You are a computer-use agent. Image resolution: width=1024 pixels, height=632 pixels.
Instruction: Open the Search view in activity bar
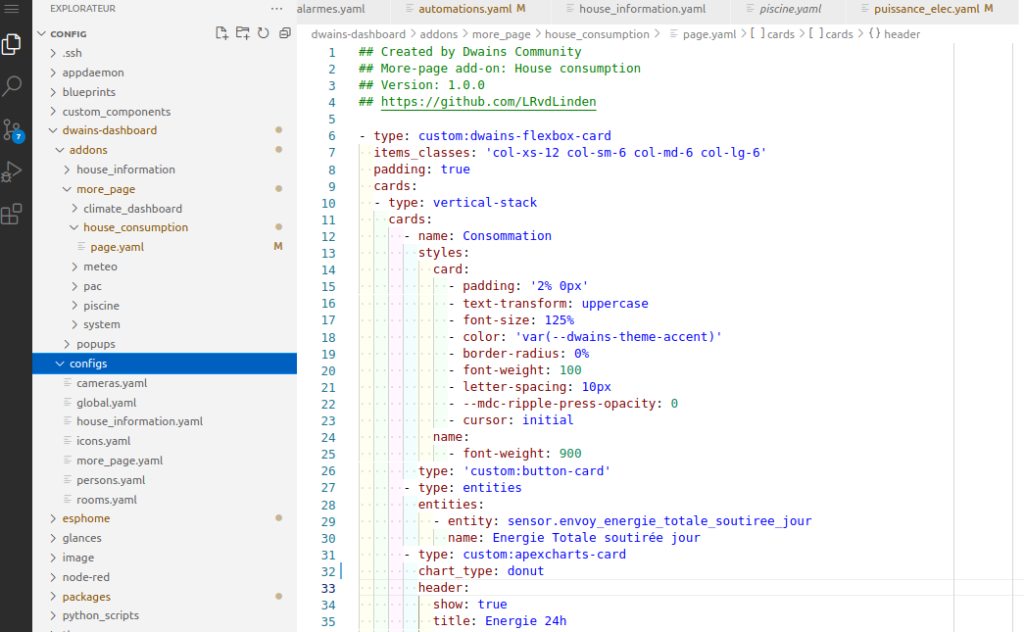coord(12,86)
